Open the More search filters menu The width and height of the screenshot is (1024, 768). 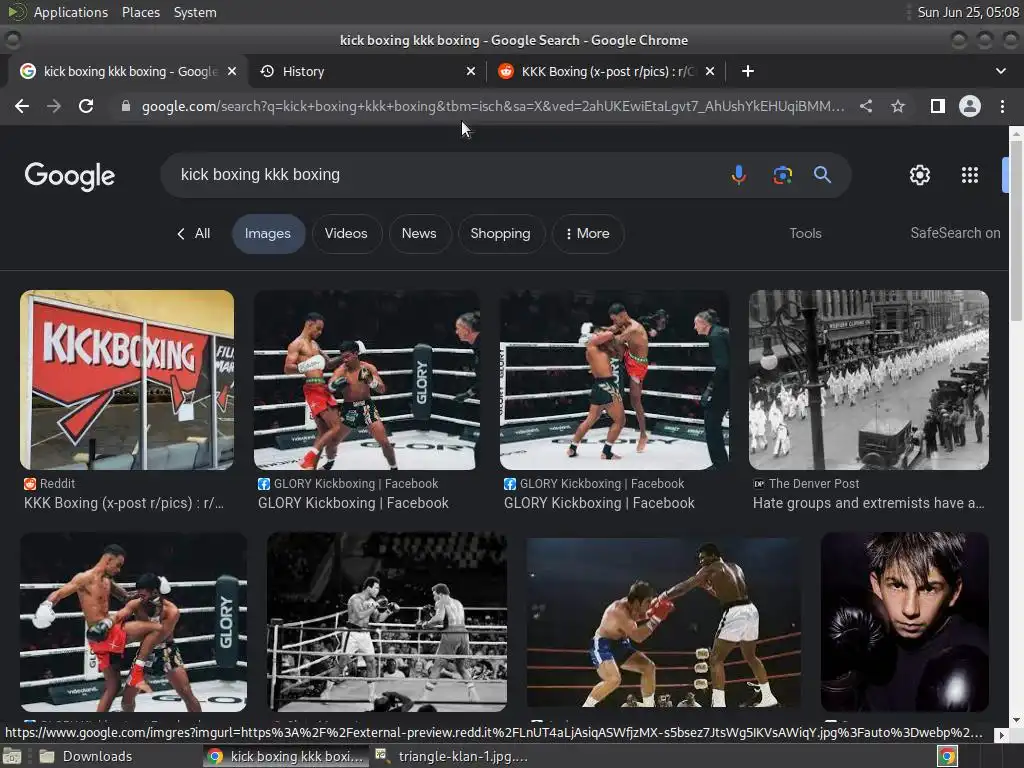coord(588,233)
